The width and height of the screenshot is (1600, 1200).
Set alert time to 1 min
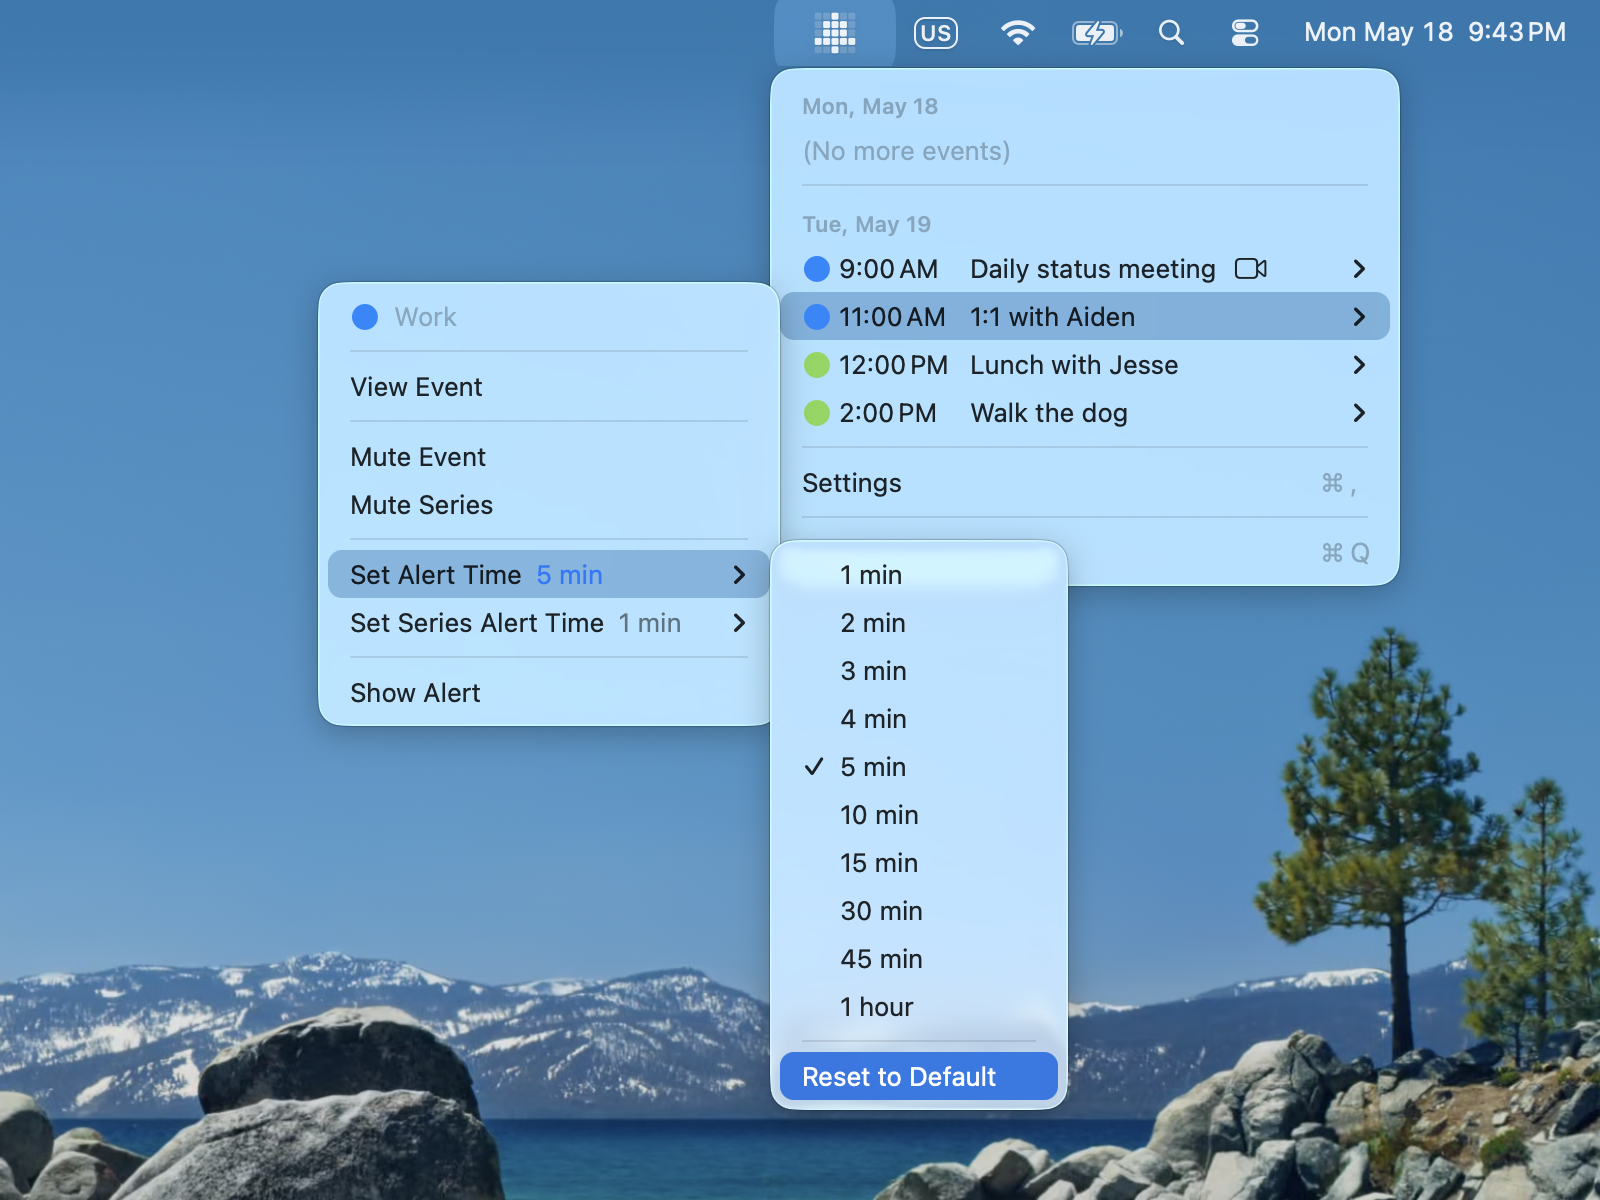[x=919, y=575]
